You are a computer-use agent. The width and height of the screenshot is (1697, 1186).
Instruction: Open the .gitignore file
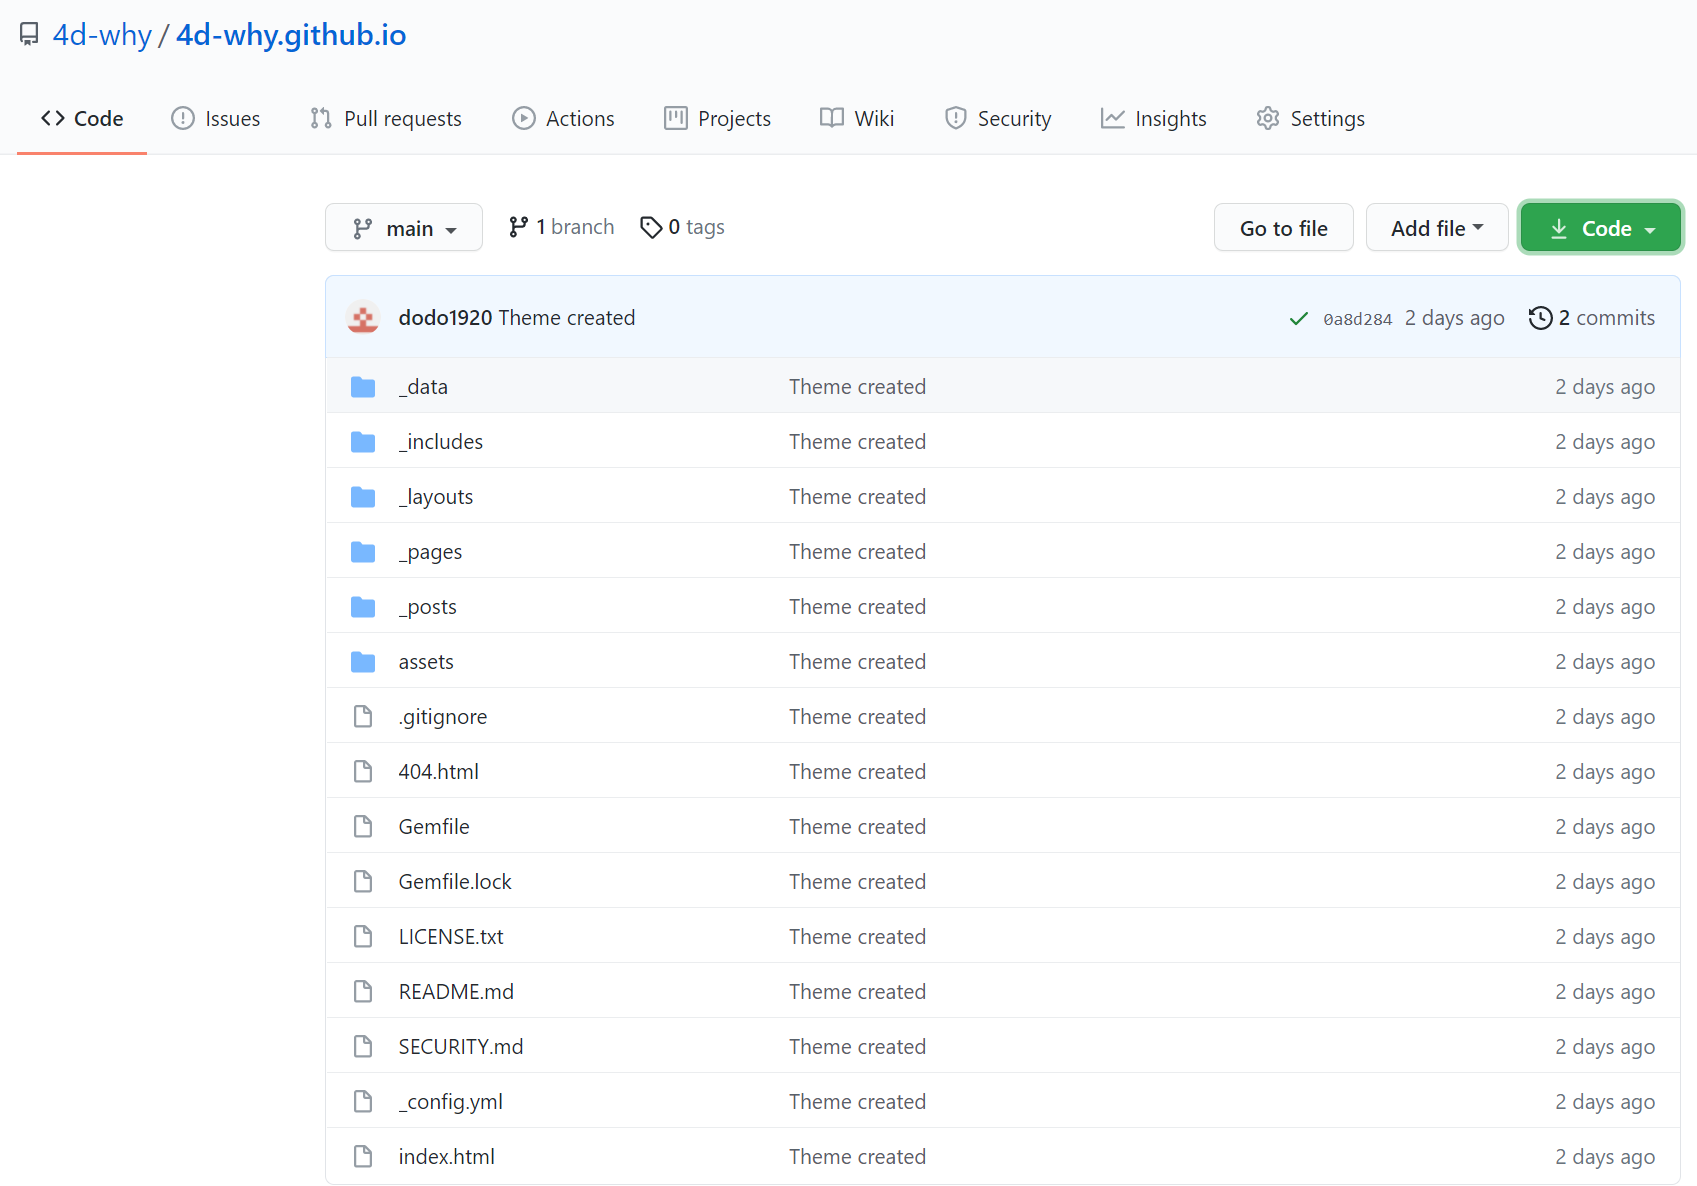point(443,717)
